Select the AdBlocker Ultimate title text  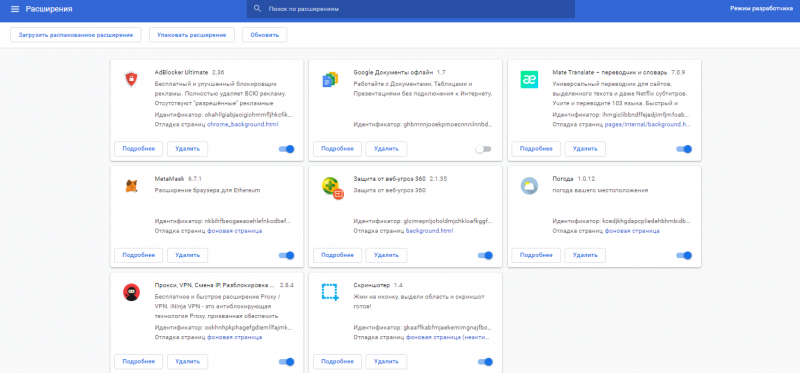(x=181, y=72)
